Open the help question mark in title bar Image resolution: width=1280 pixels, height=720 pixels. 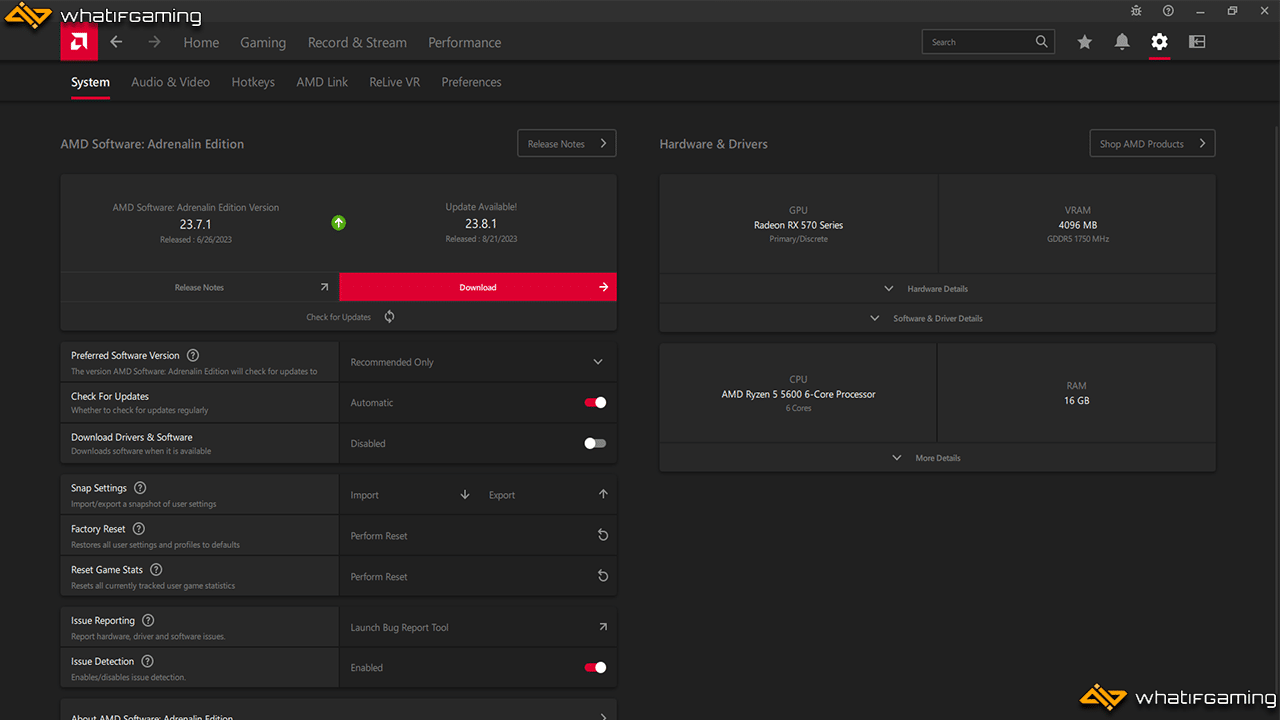(1168, 11)
